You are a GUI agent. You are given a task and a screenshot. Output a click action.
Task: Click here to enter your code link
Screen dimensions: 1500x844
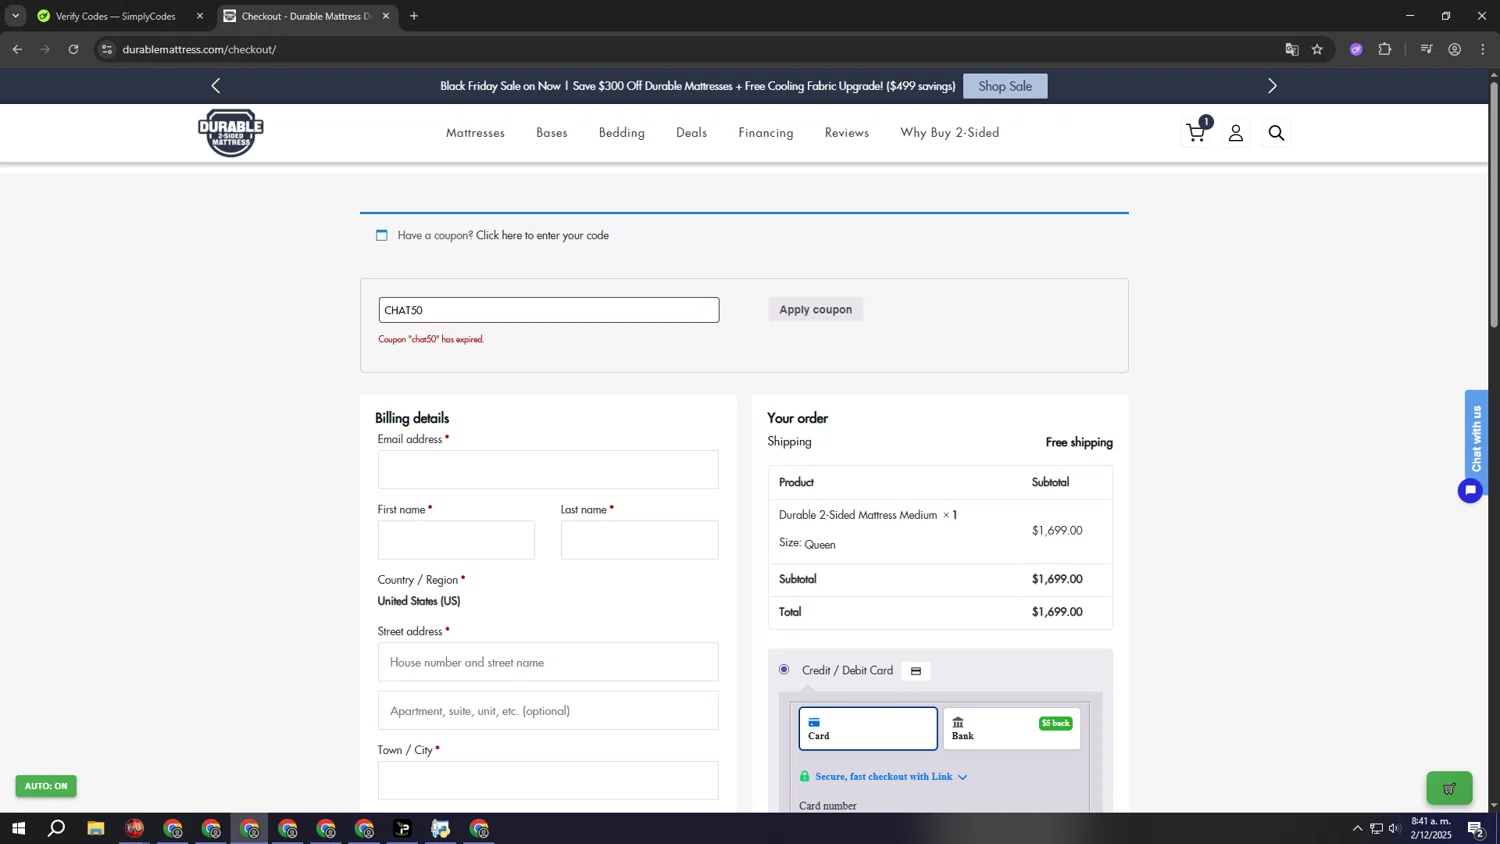click(542, 236)
